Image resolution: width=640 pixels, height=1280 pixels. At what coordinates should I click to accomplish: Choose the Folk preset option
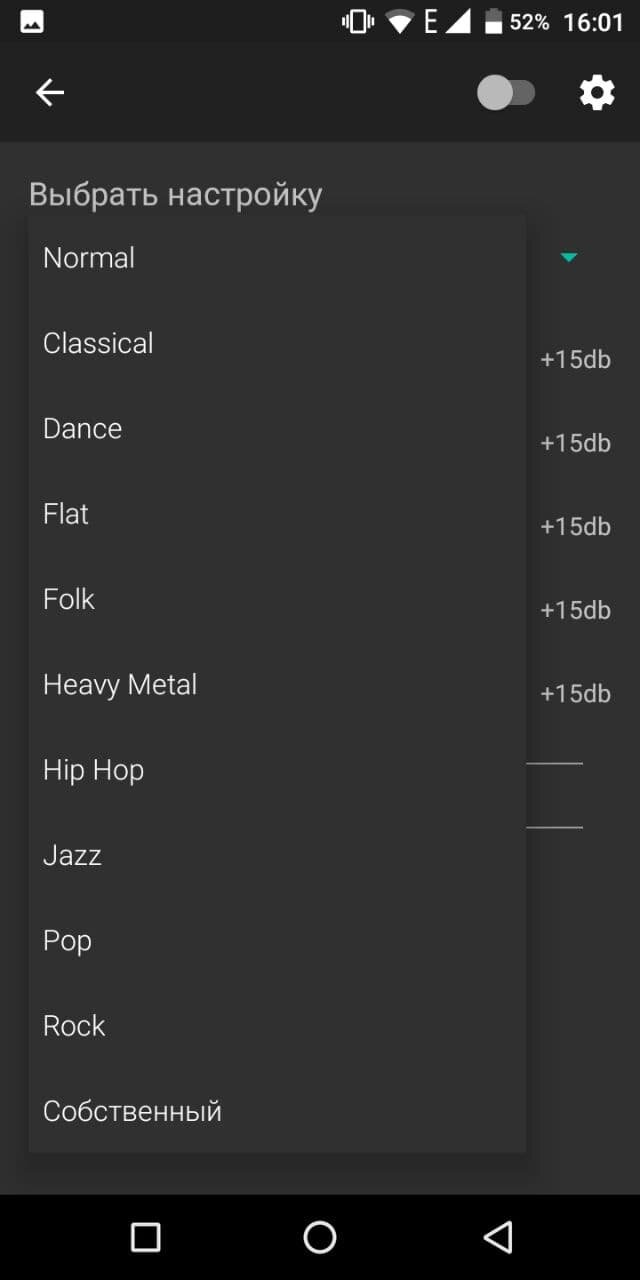pos(277,599)
